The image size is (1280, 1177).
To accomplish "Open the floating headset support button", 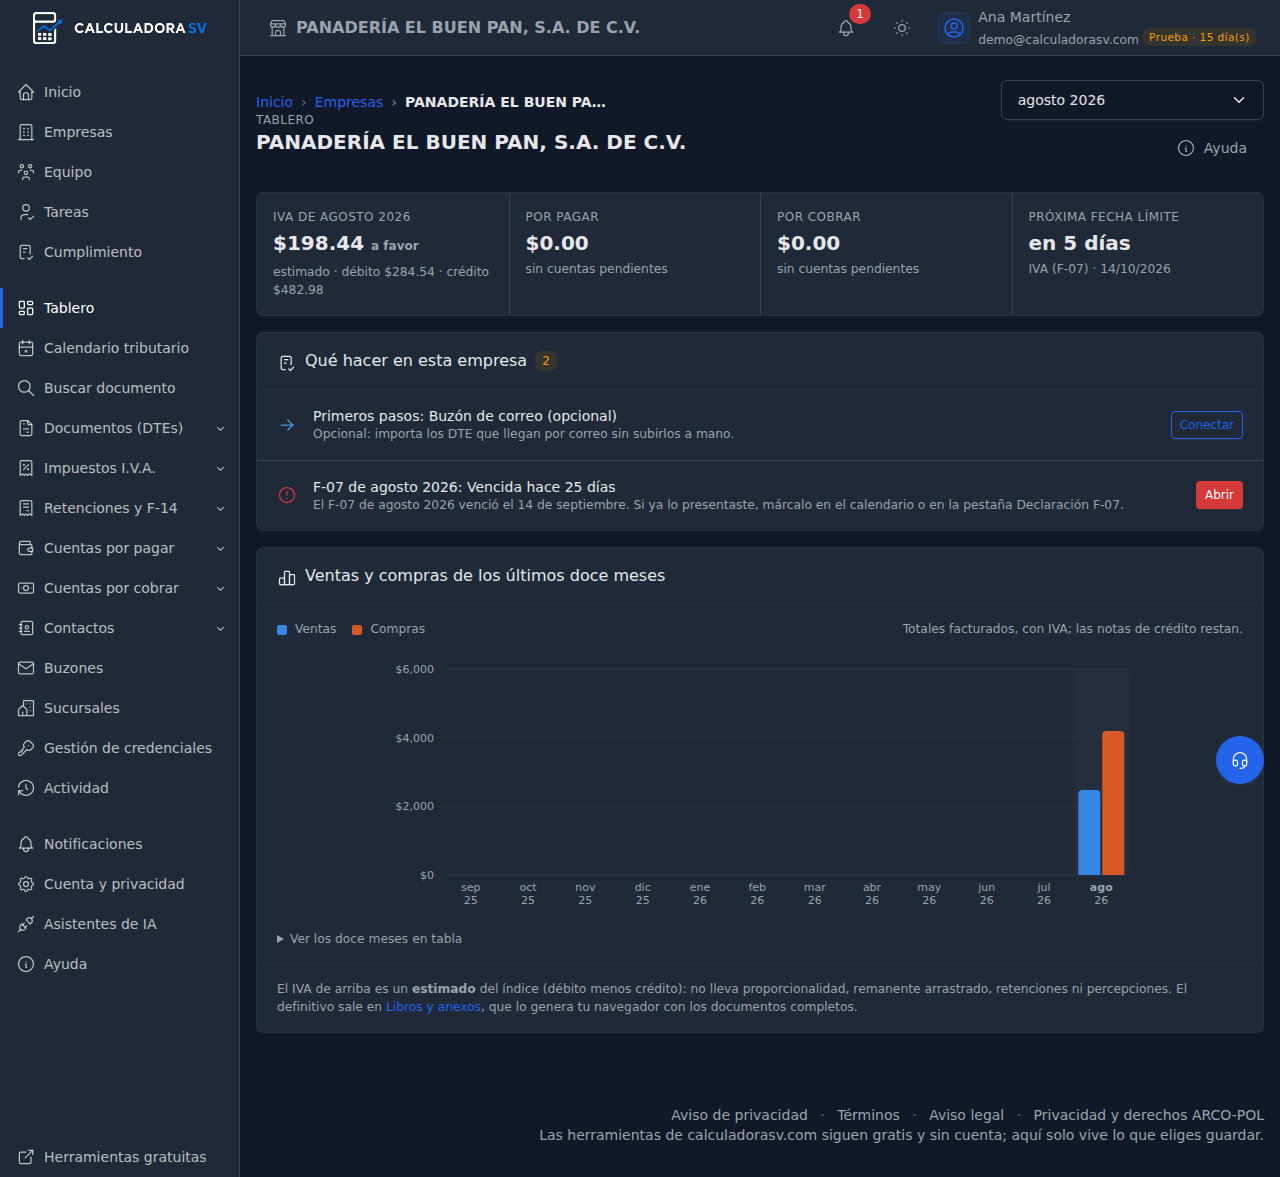I will click(1240, 760).
